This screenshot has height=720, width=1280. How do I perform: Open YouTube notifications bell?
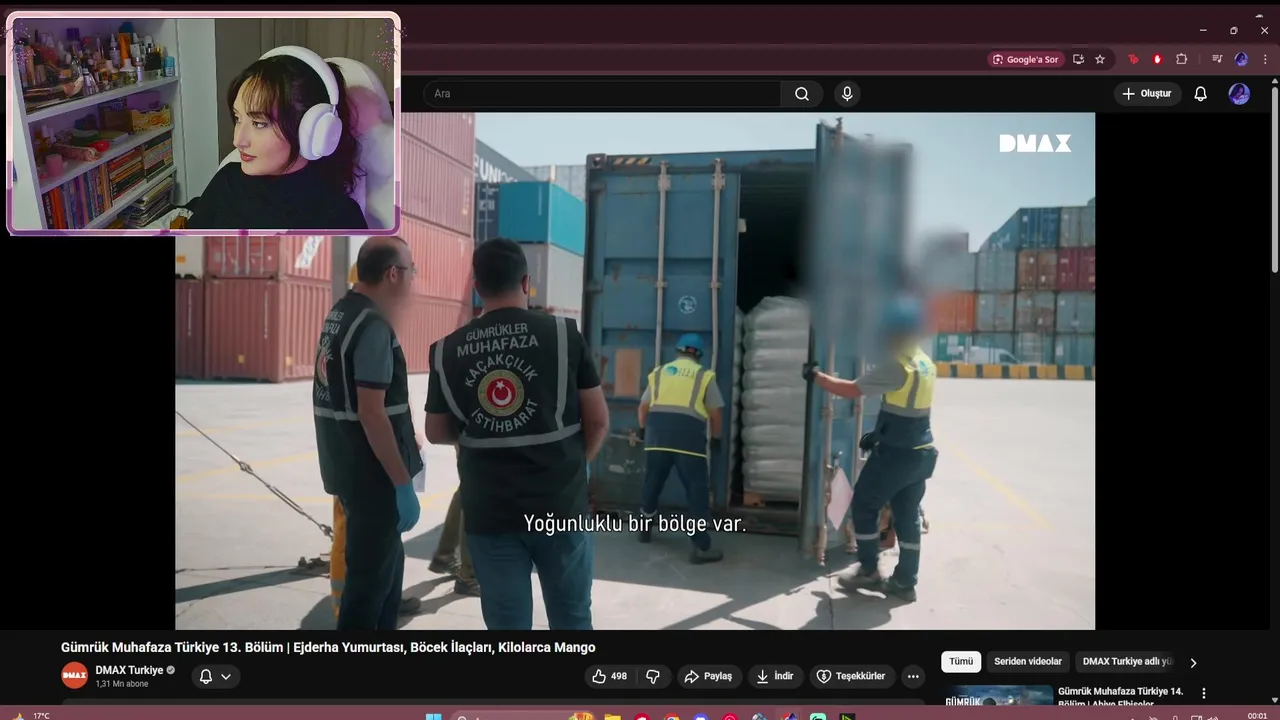tap(1201, 94)
